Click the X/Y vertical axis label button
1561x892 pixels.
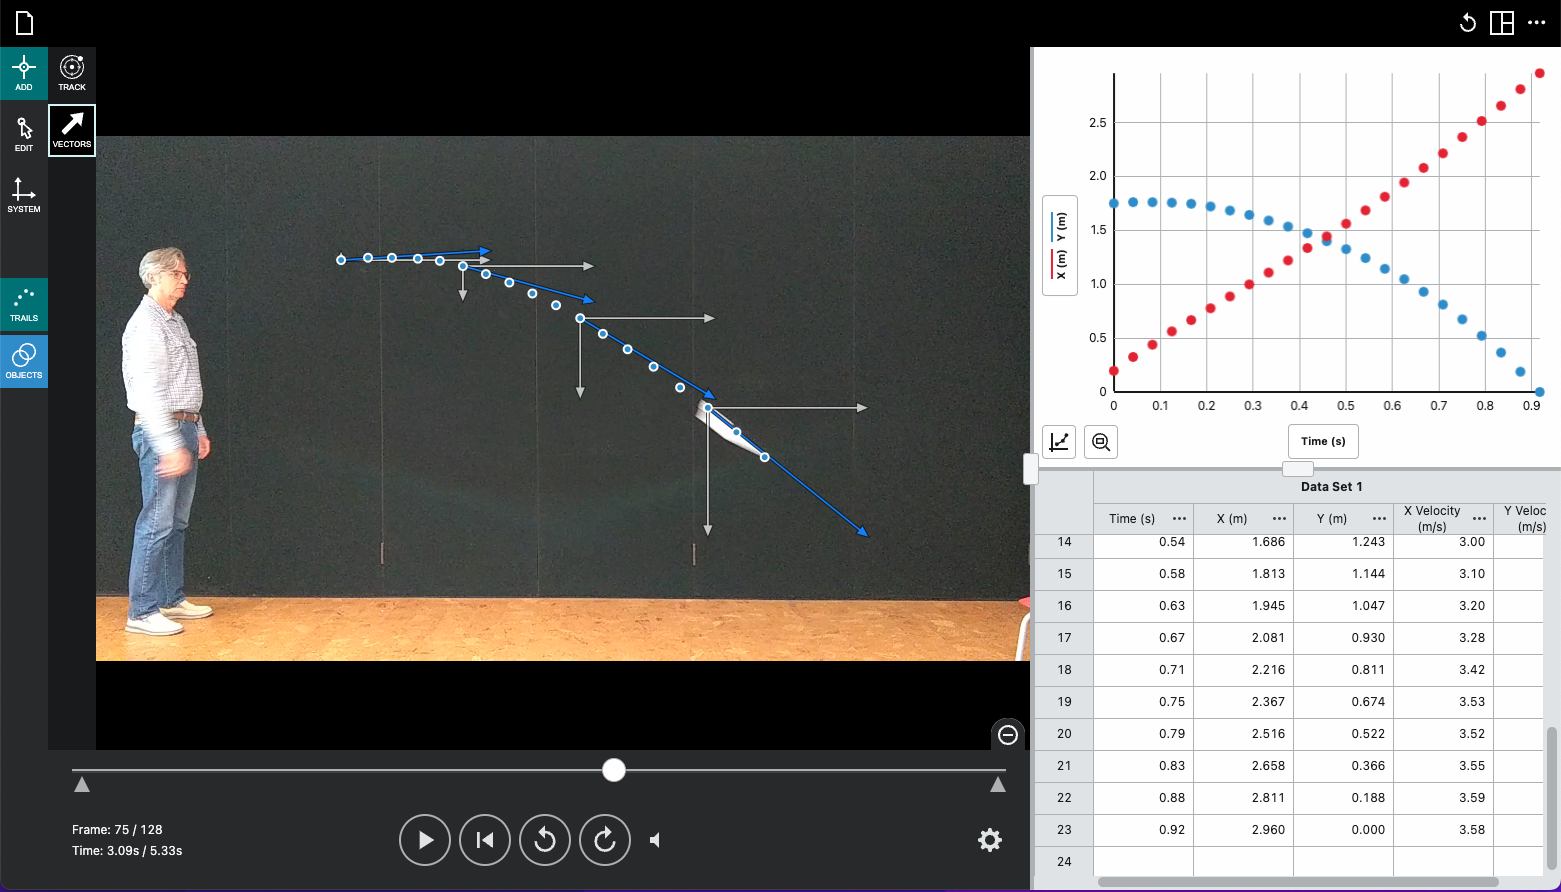[1060, 246]
